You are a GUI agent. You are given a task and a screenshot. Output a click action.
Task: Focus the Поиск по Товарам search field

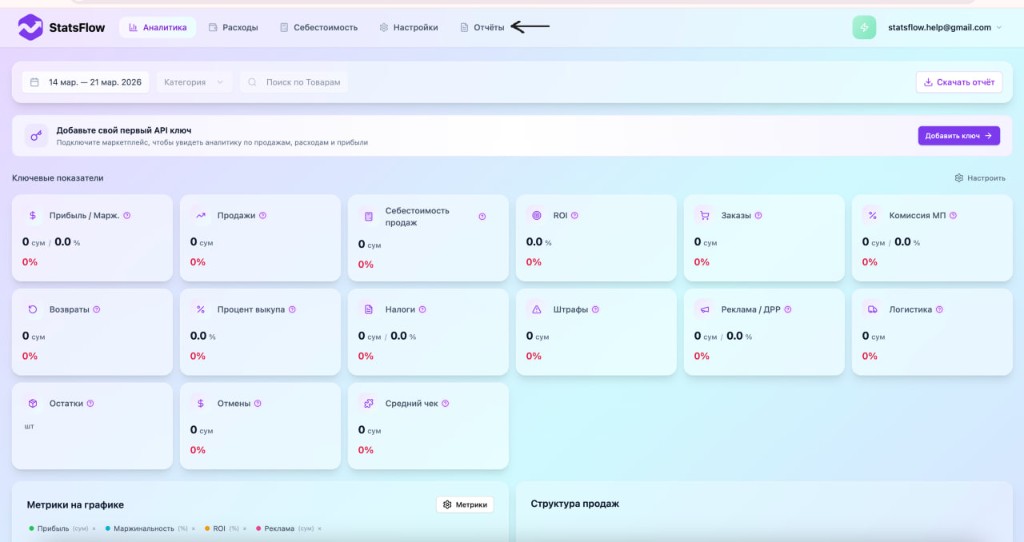(295, 82)
